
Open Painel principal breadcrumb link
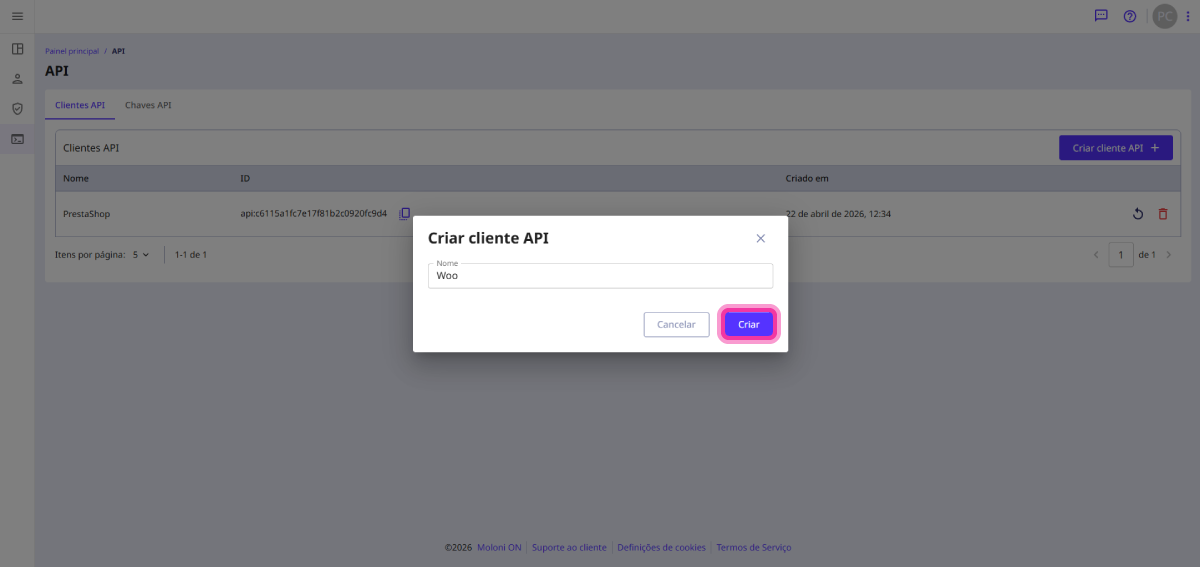72,51
